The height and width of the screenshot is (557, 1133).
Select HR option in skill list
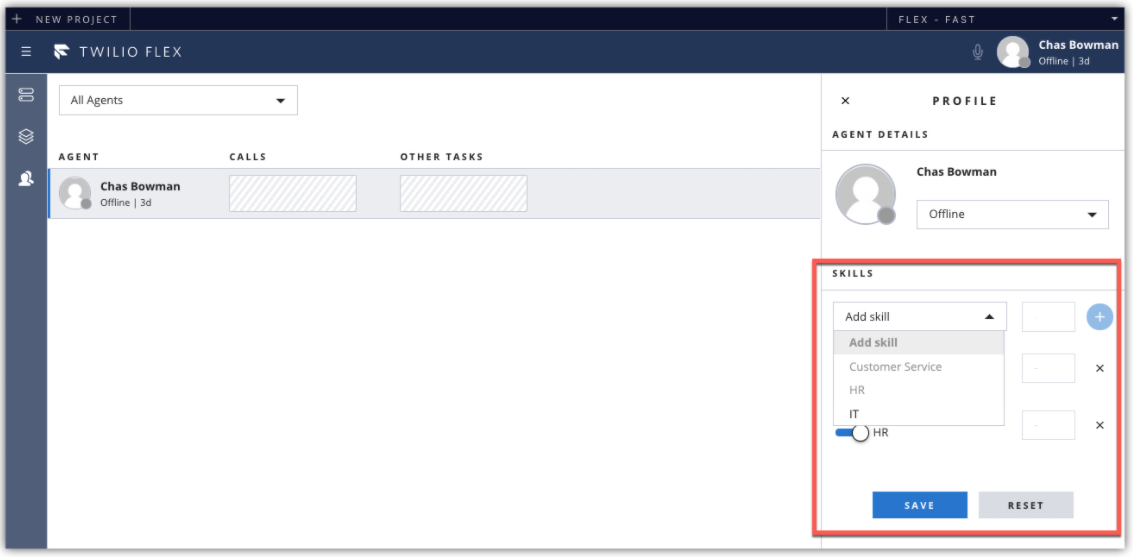click(x=919, y=390)
